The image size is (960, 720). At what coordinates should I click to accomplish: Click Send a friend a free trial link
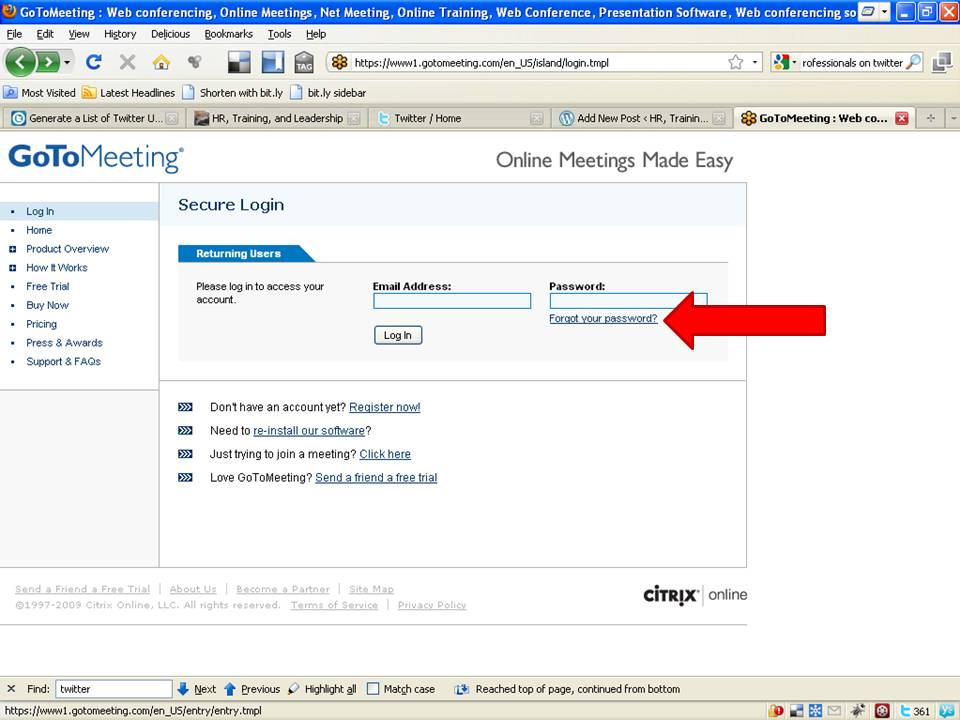[x=376, y=478]
